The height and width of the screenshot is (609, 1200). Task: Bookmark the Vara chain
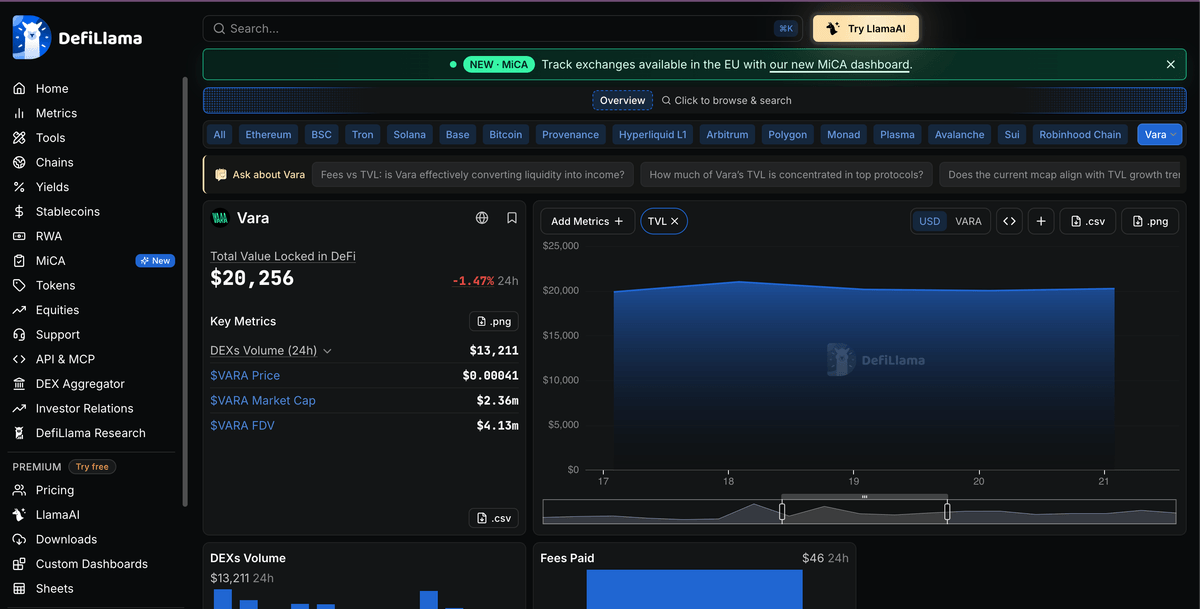coord(512,218)
